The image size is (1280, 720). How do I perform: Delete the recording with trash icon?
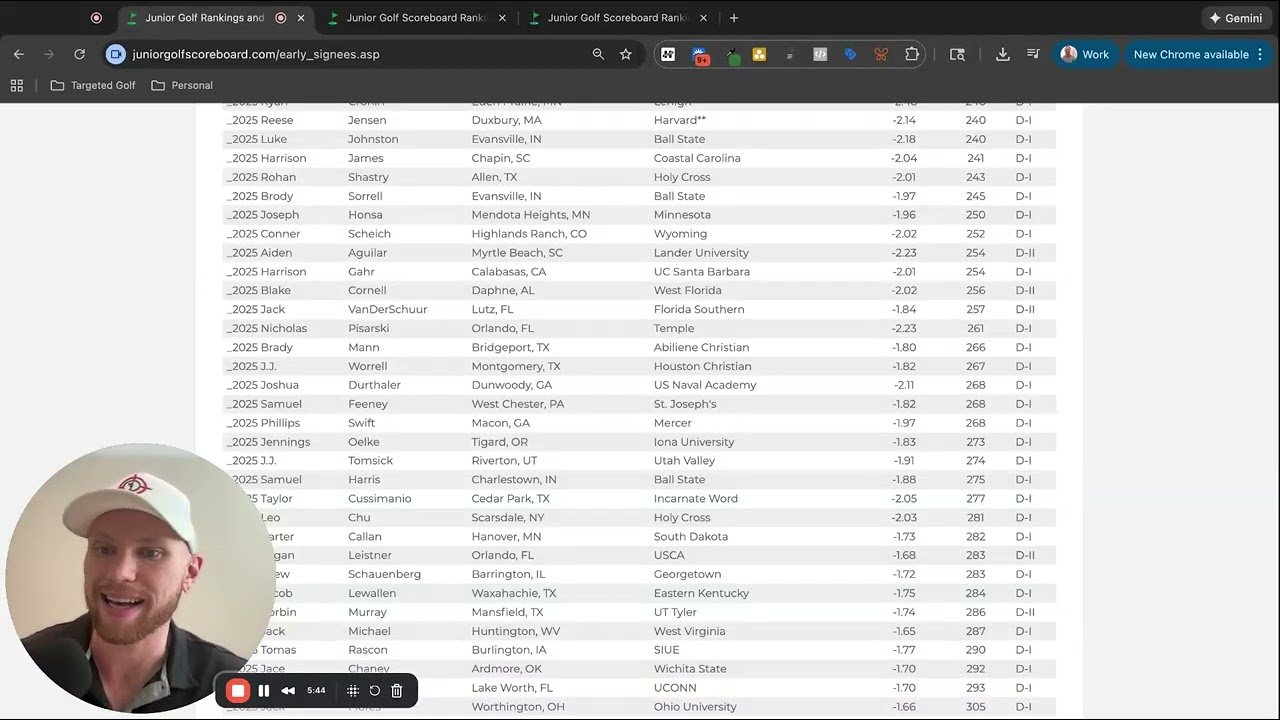click(397, 690)
